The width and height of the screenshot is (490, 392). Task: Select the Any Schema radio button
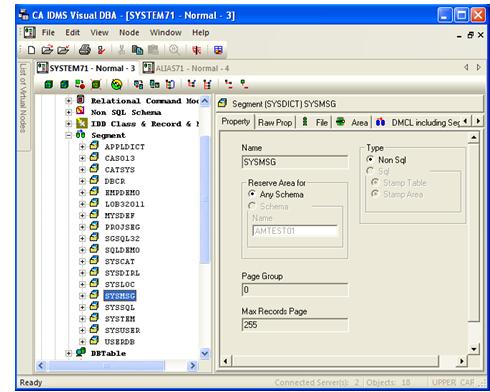252,194
